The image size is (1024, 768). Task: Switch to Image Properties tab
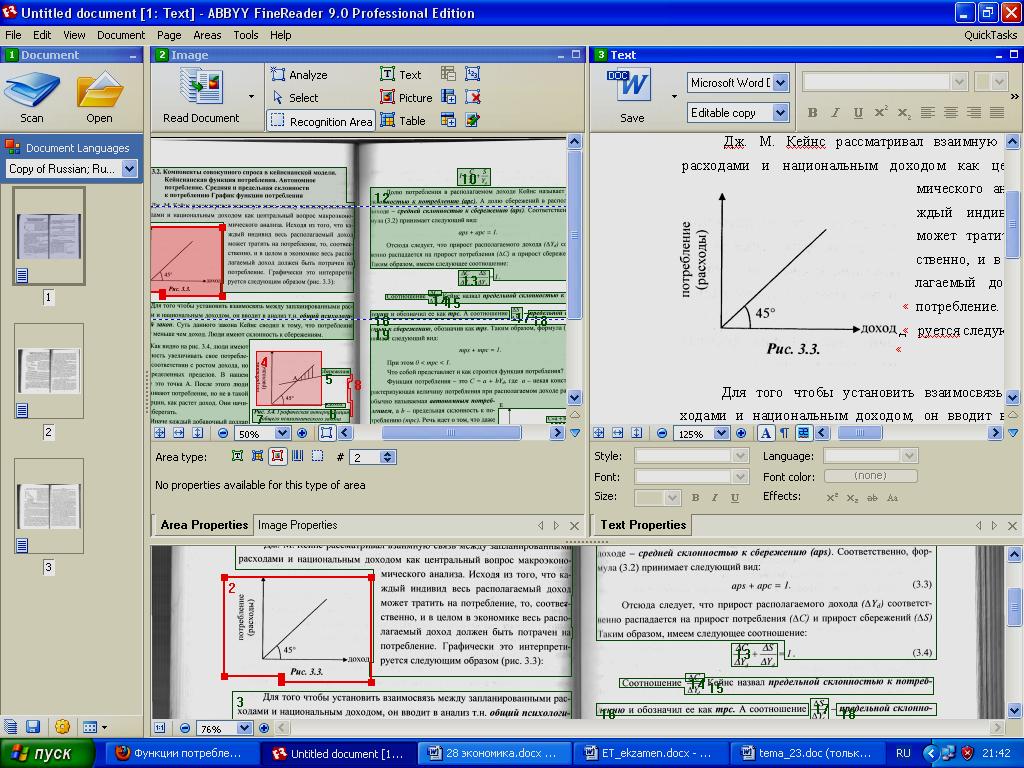pyautogui.click(x=297, y=524)
